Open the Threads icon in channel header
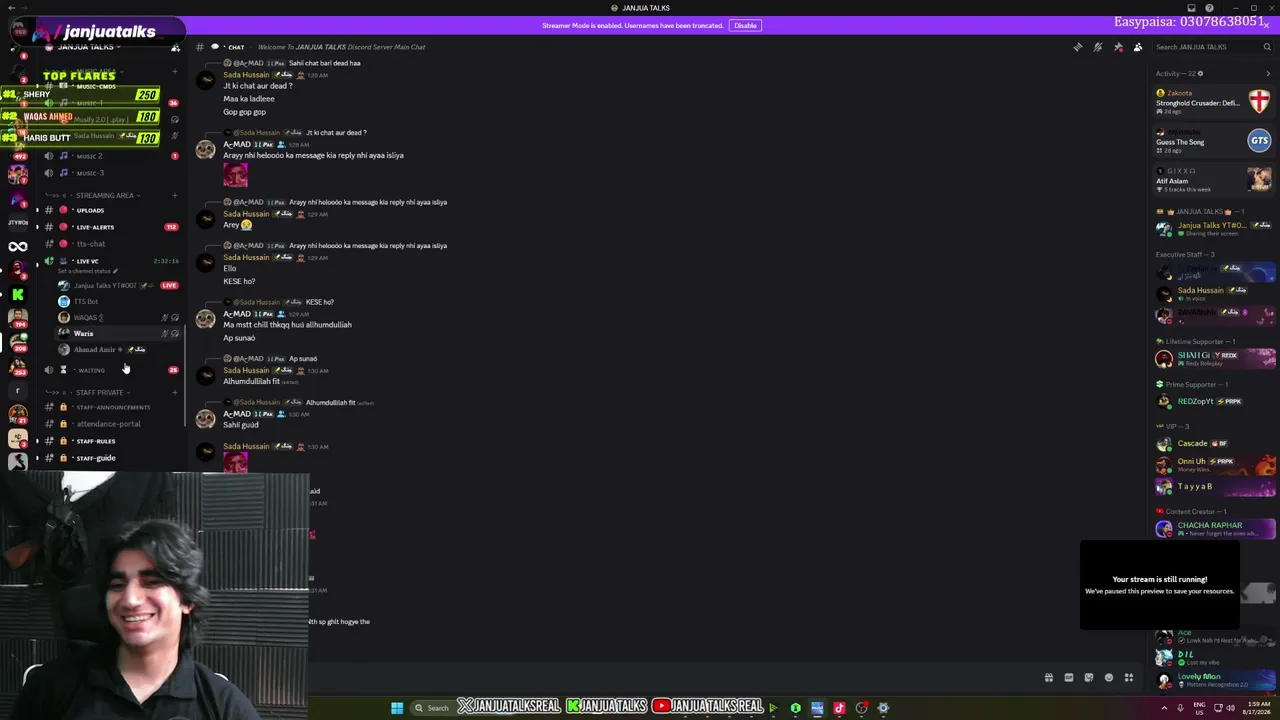The width and height of the screenshot is (1280, 720). point(1077,47)
